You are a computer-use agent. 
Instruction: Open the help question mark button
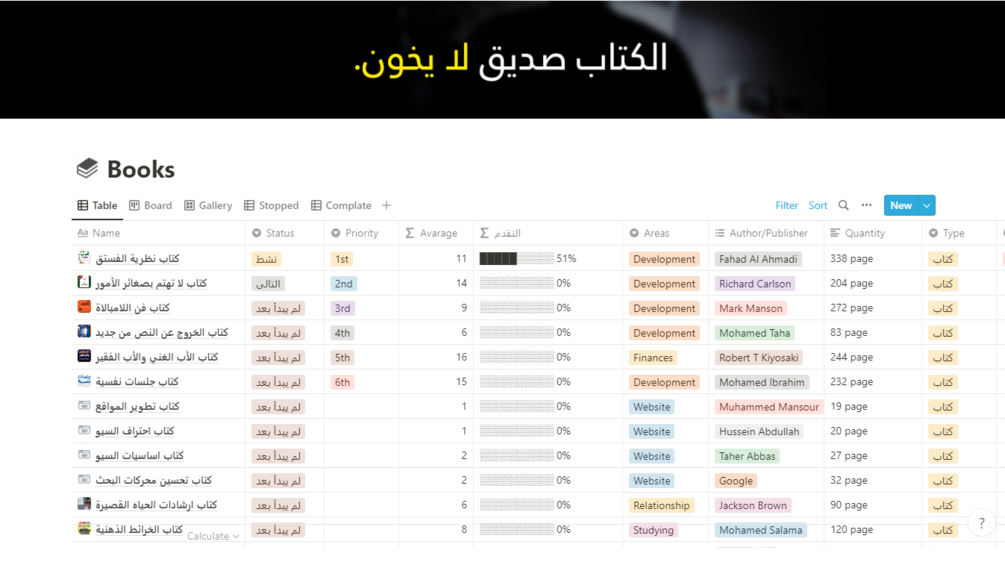[x=981, y=523]
